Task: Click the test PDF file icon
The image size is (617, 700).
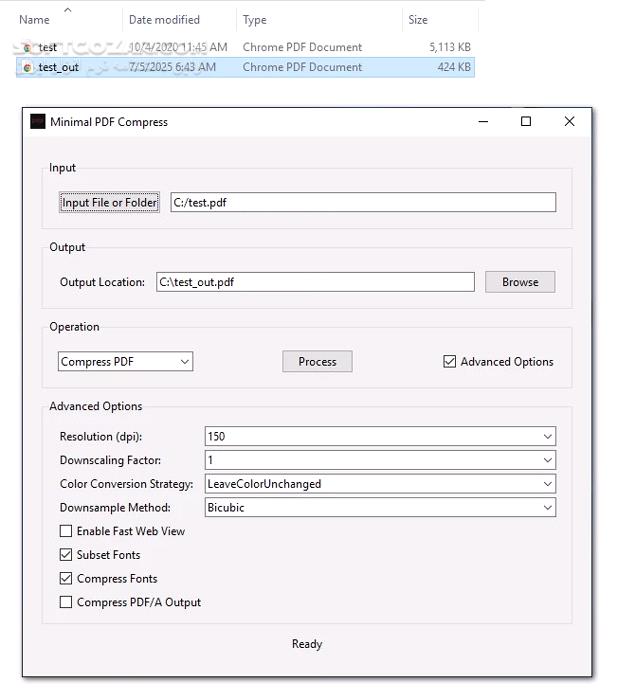Action: (28, 47)
